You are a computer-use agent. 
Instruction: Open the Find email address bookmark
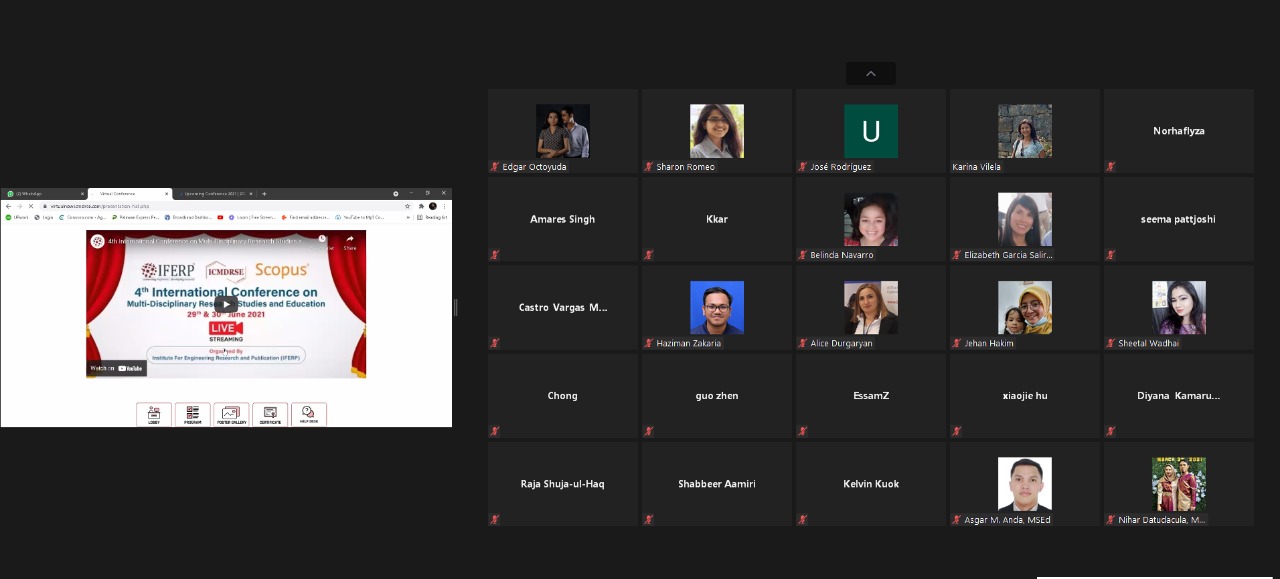pyautogui.click(x=306, y=217)
